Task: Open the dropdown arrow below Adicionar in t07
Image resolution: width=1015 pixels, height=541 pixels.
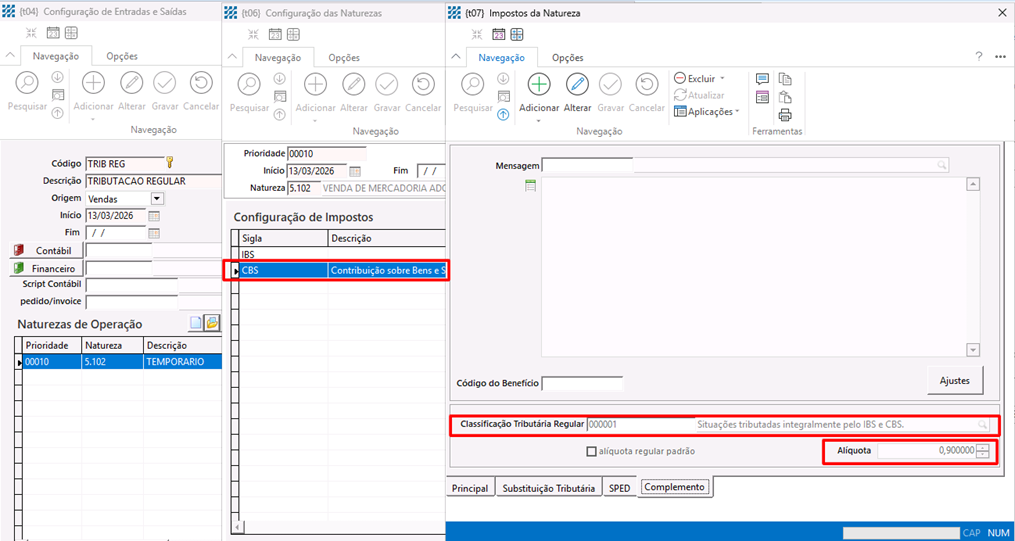Action: coord(539,121)
